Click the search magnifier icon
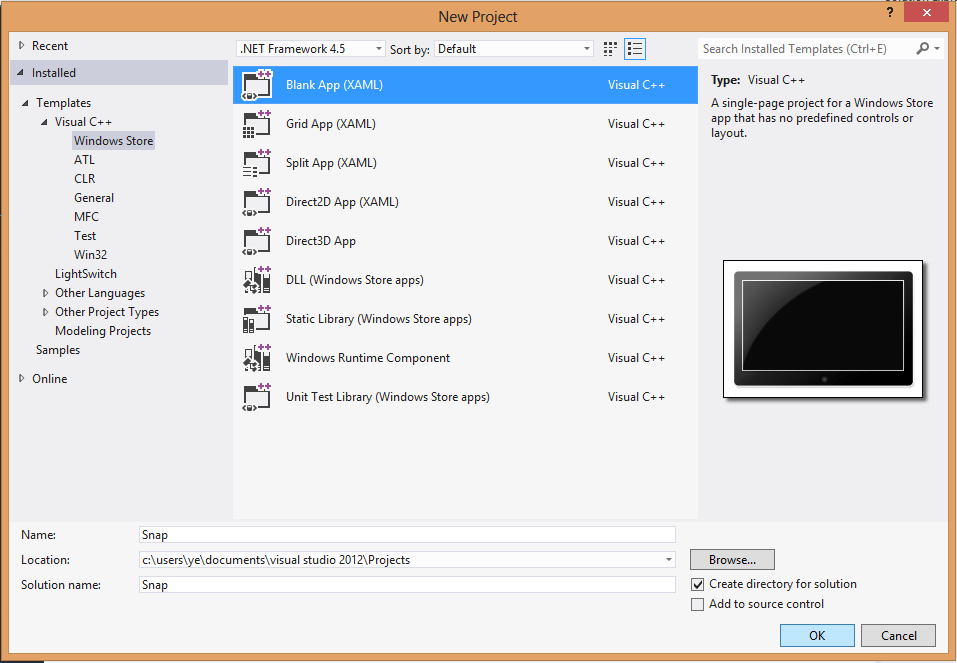The image size is (957, 663). 923,48
